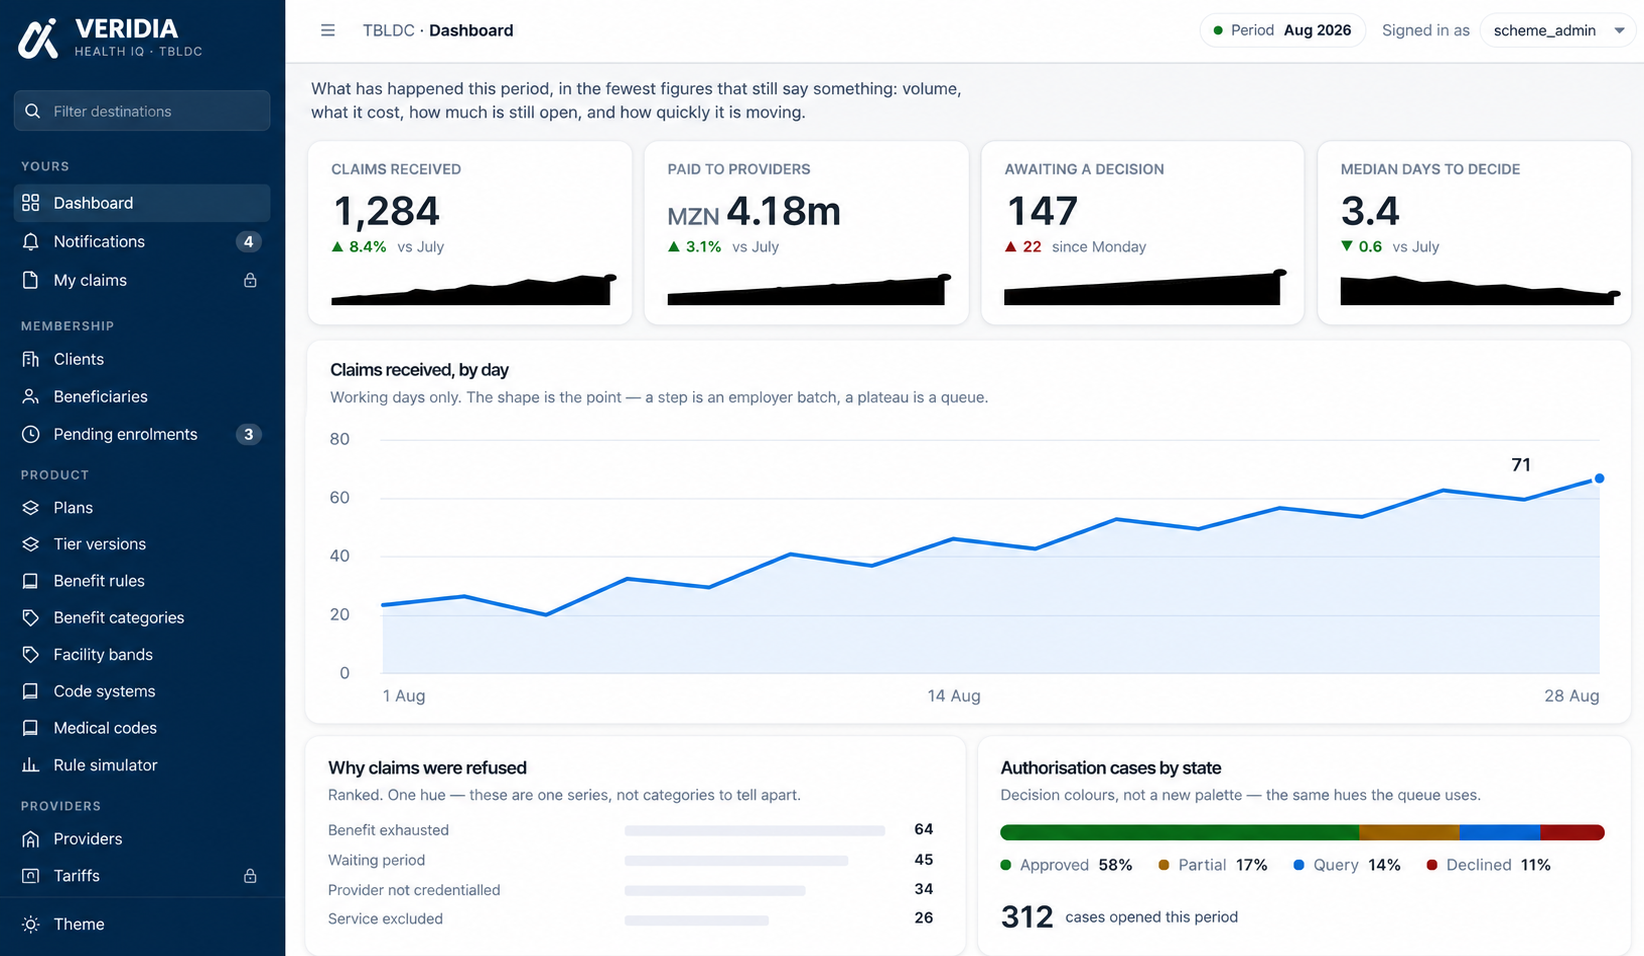Open the Medical codes page
The width and height of the screenshot is (1644, 956).
point(142,728)
